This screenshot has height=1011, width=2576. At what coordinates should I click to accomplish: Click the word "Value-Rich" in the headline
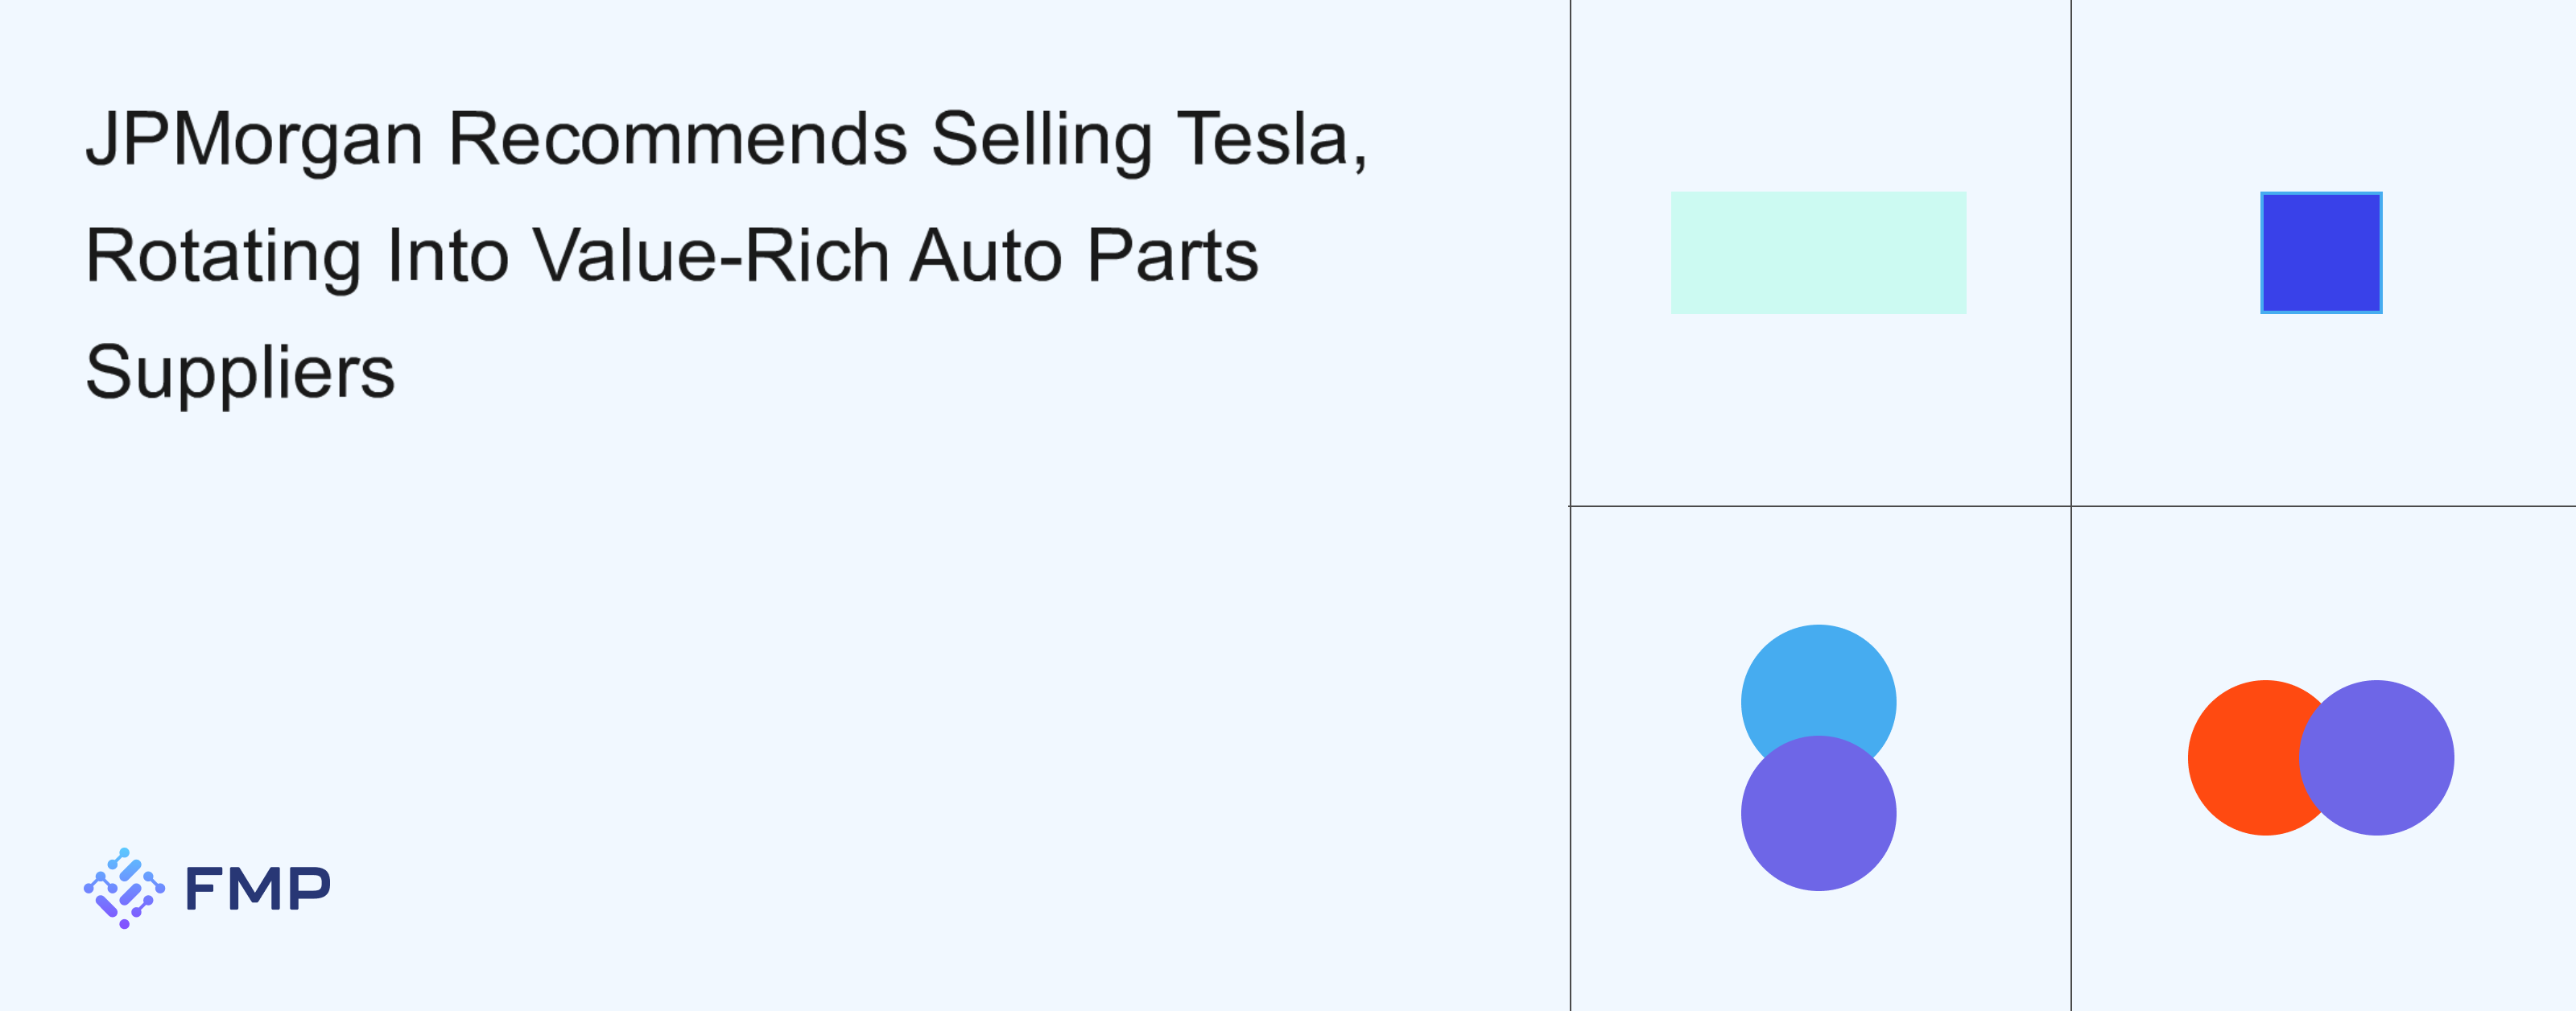tap(710, 255)
